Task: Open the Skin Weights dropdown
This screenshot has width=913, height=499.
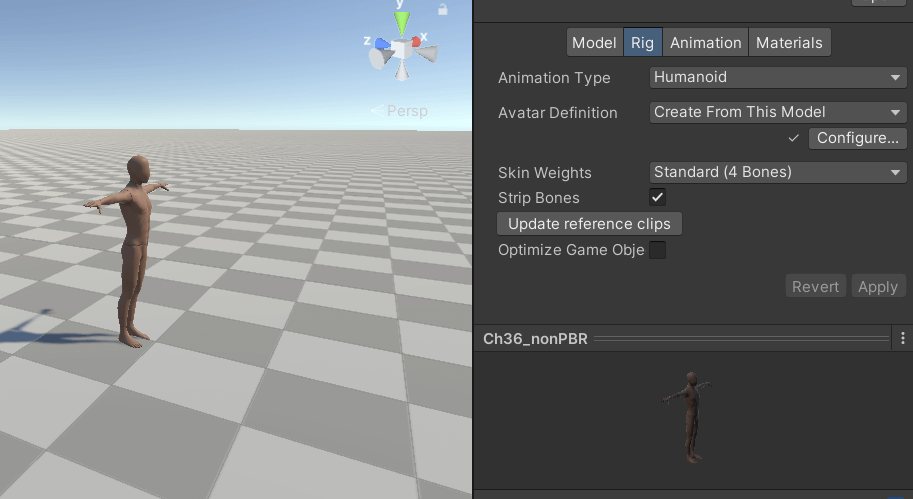Action: click(778, 172)
